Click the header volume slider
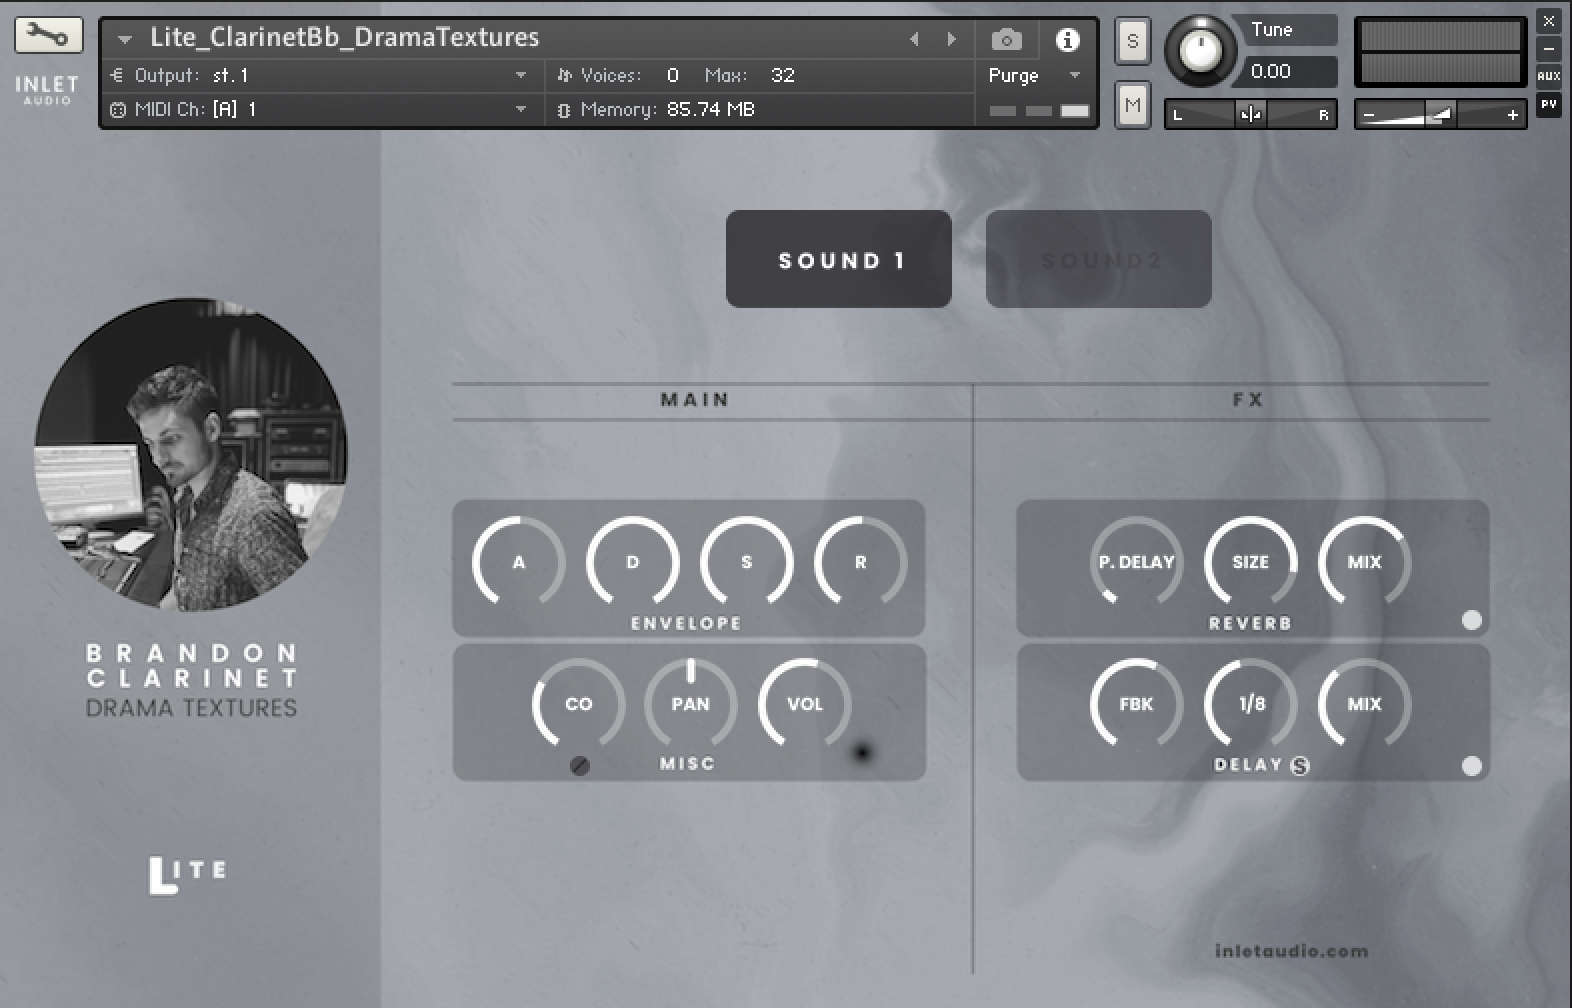The height and width of the screenshot is (1008, 1572). (x=1440, y=115)
